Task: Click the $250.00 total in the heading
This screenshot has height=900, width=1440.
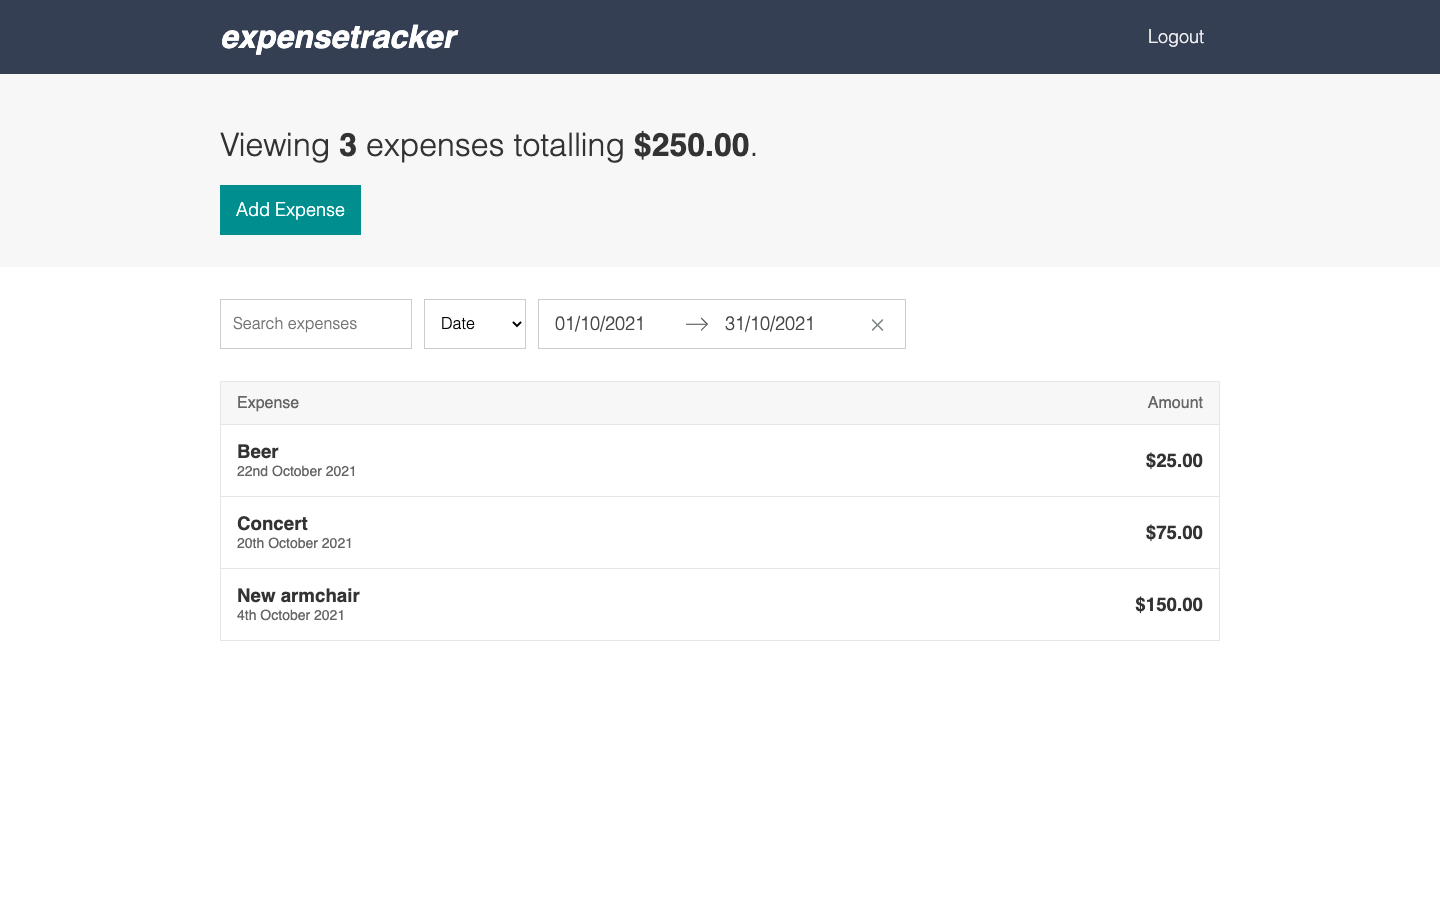Action: click(x=692, y=145)
